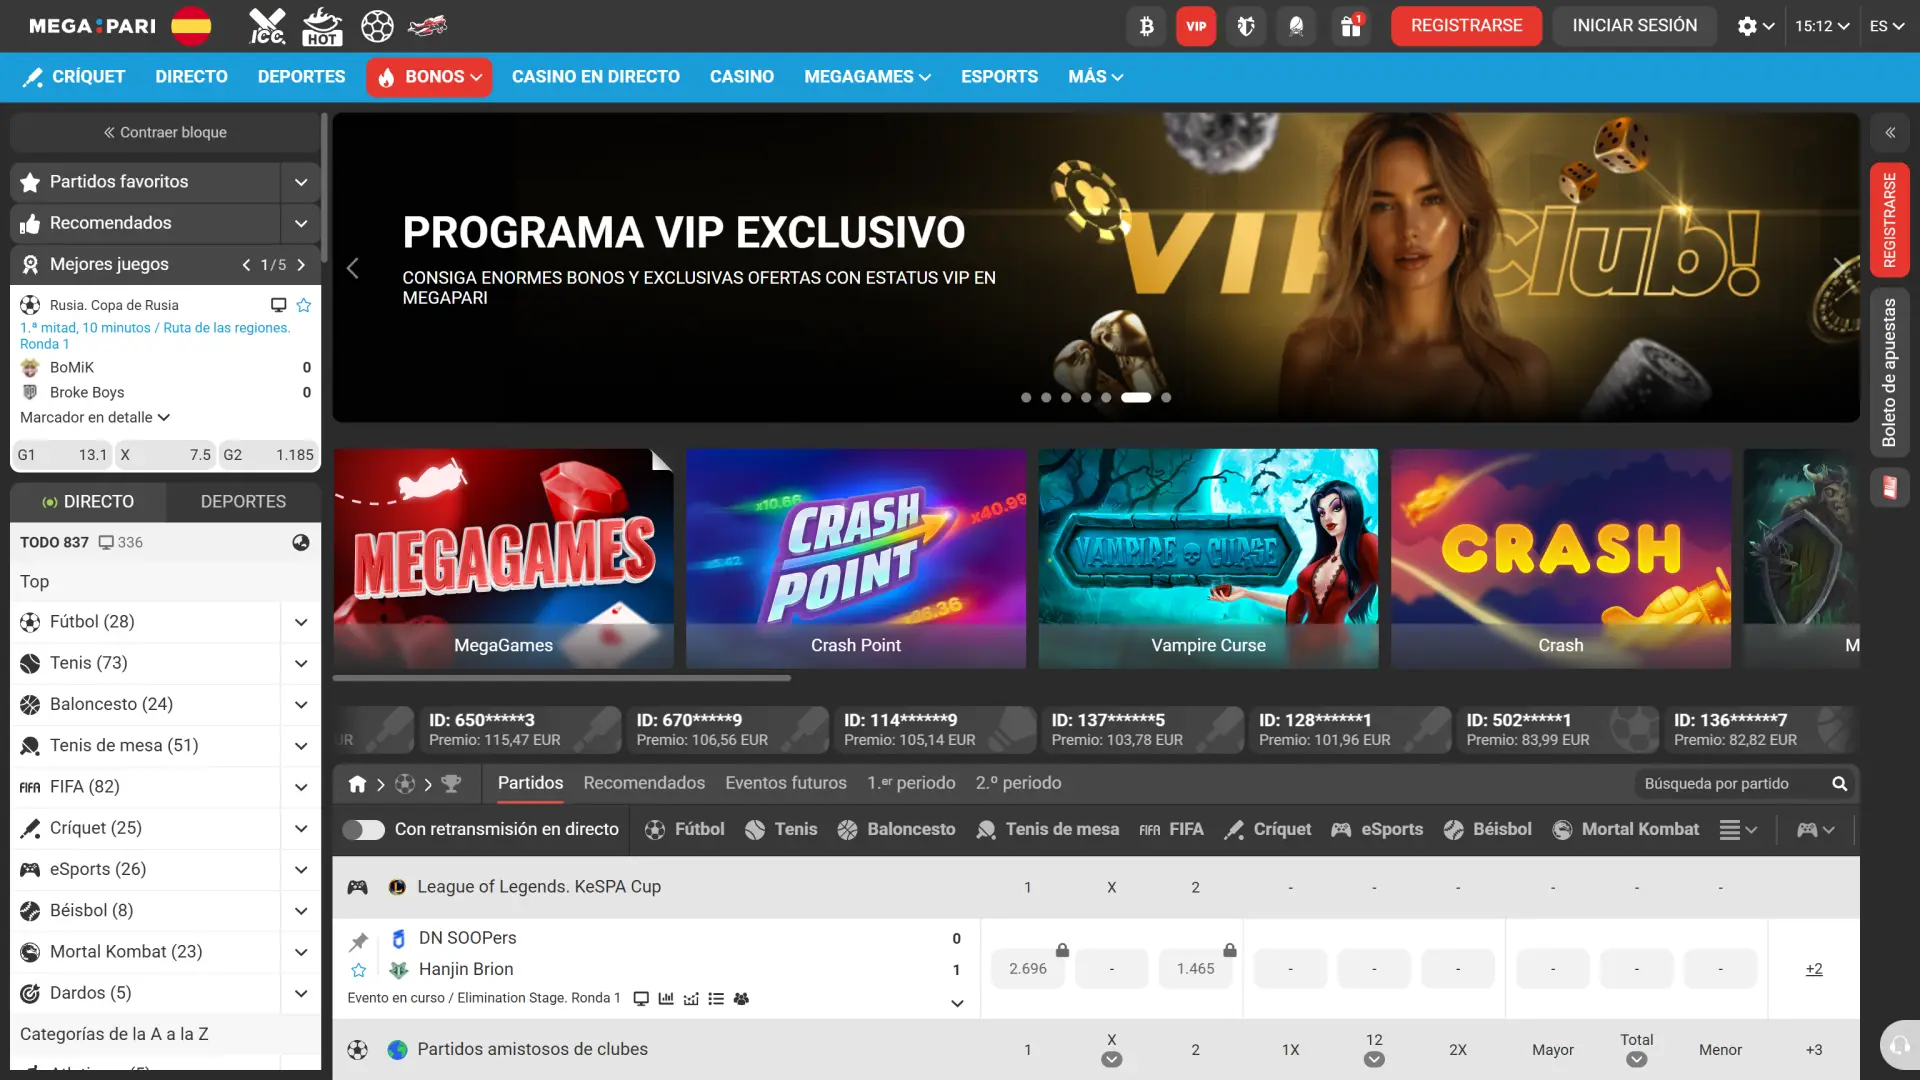Open MEGAGAMES dropdown menu
The image size is (1920, 1080).
[x=867, y=77]
